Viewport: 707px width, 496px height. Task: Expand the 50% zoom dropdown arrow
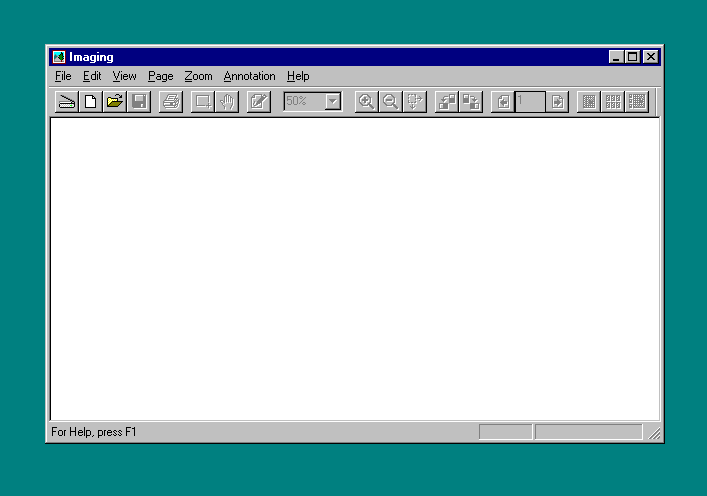pos(333,101)
